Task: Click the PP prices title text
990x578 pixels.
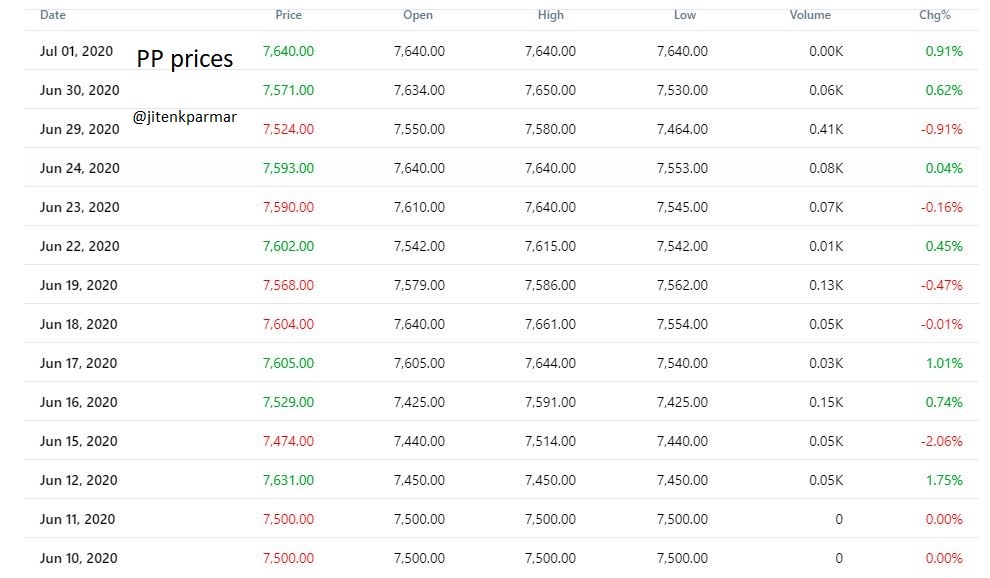Action: coord(186,58)
